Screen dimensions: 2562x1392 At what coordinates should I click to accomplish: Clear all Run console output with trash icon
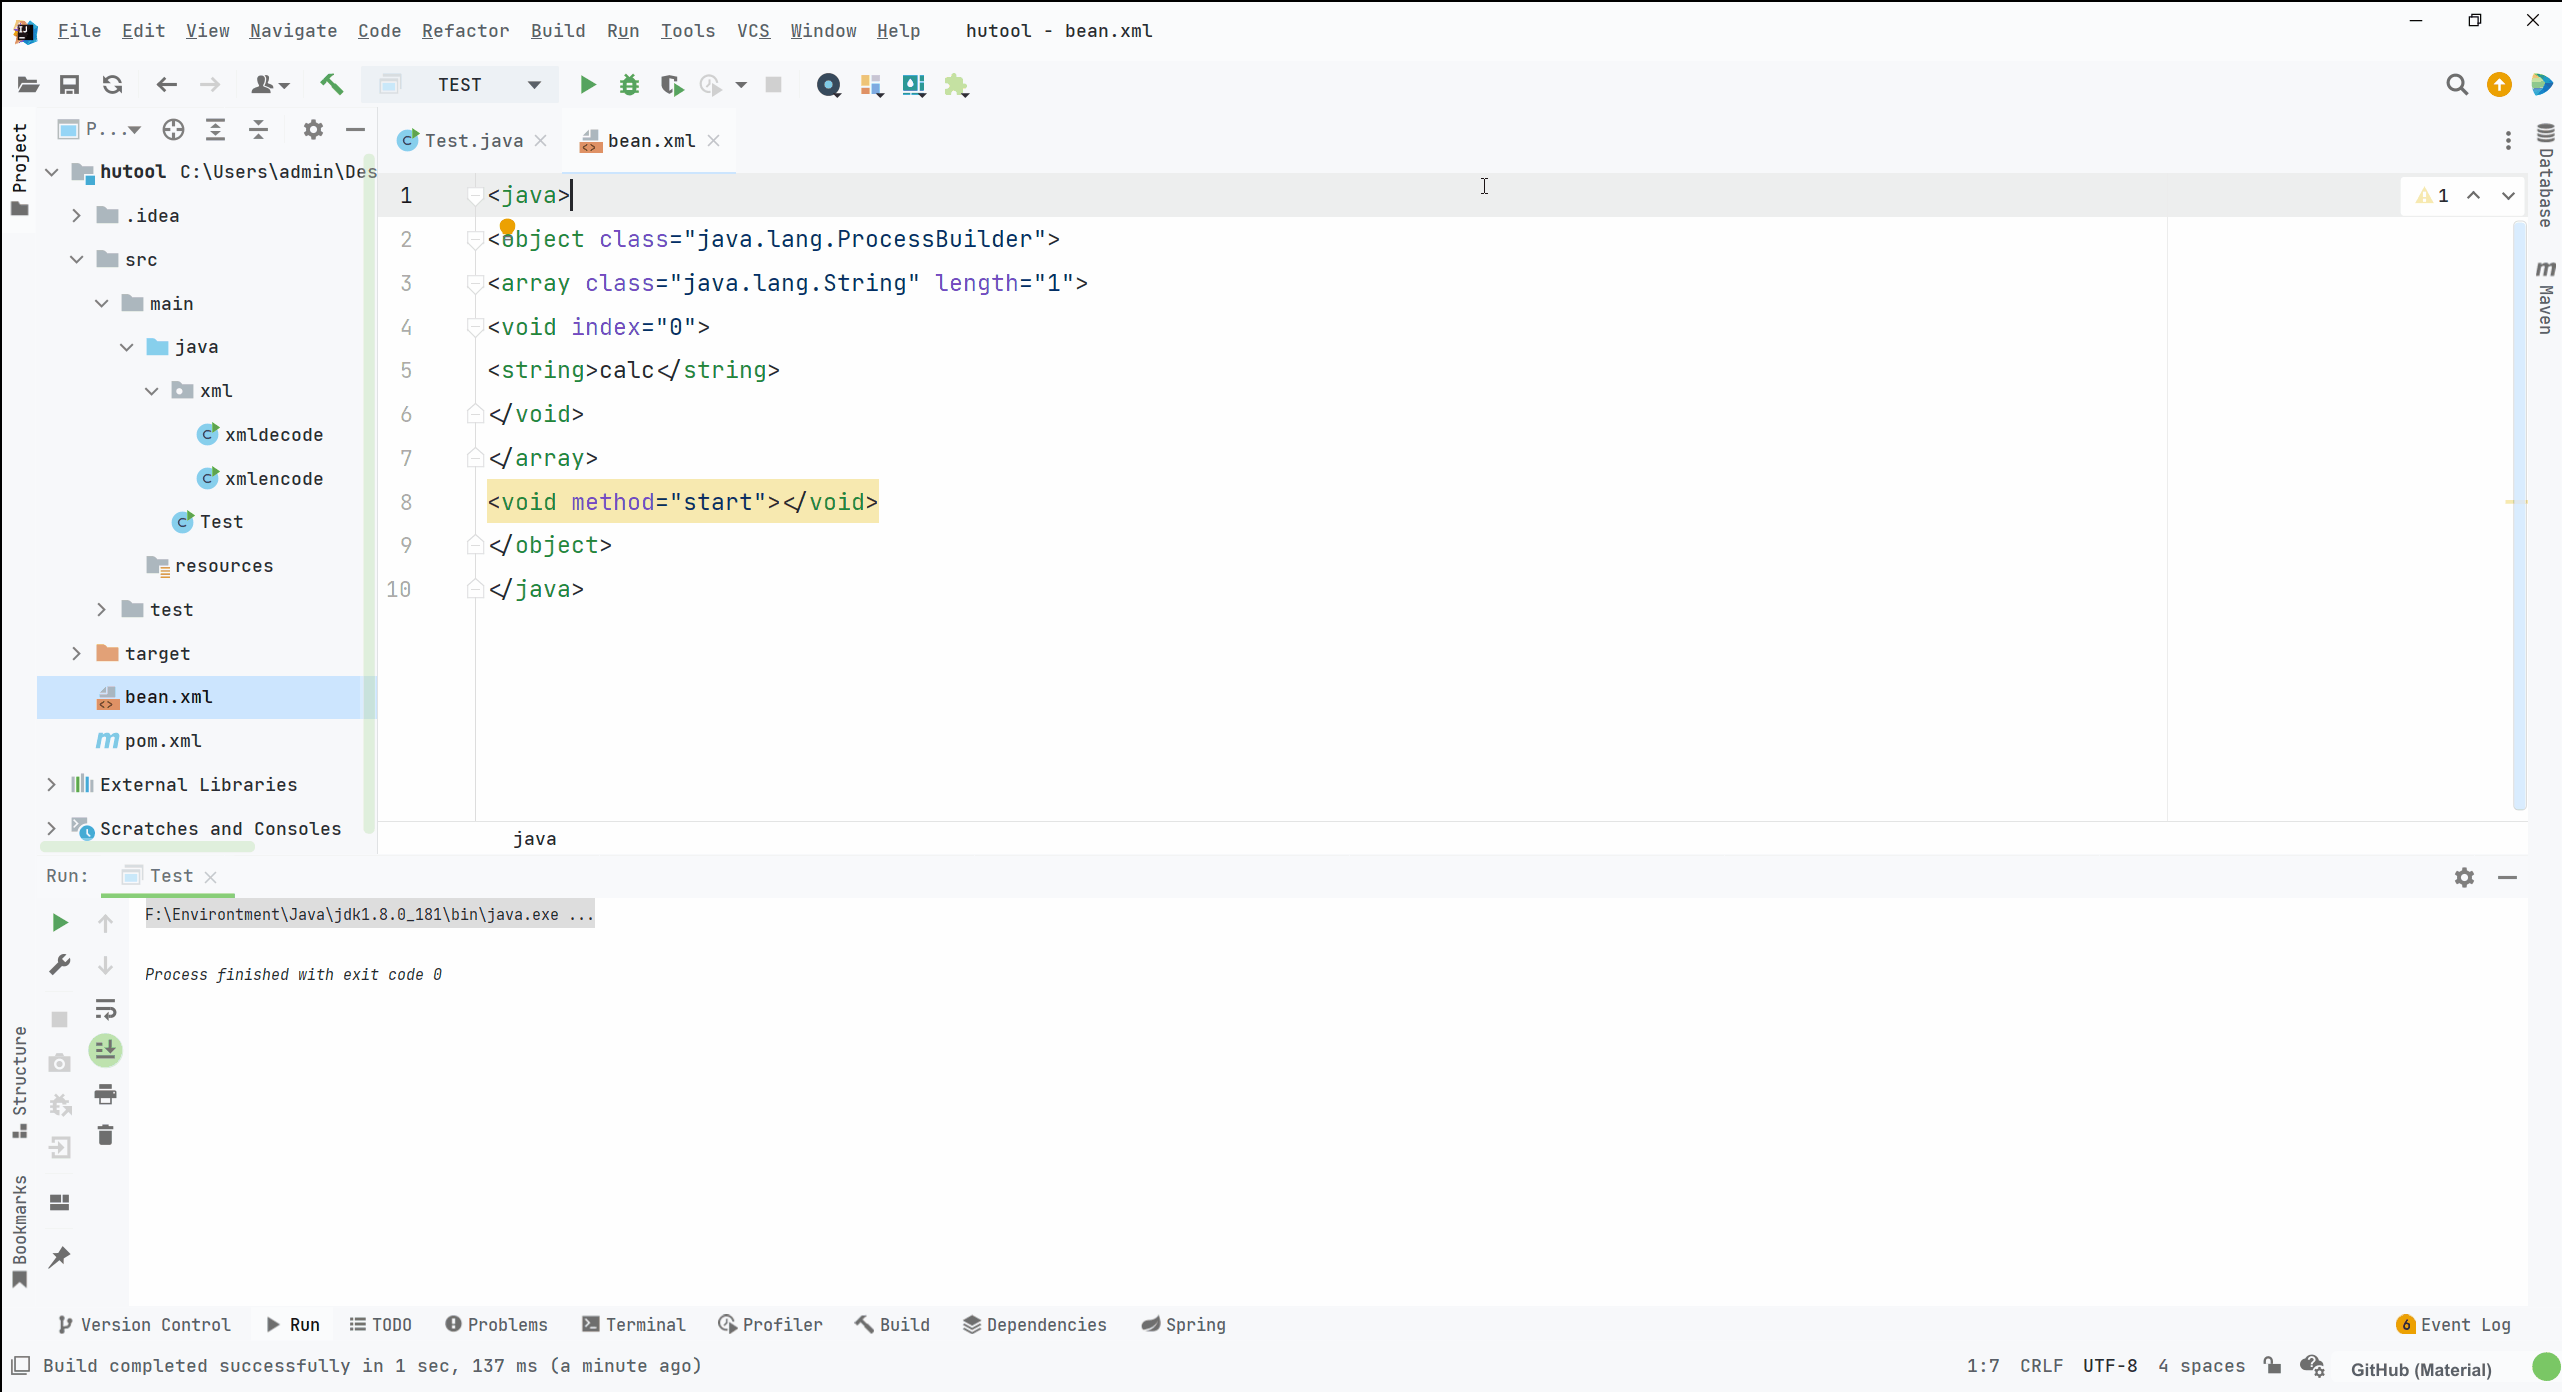105,1135
